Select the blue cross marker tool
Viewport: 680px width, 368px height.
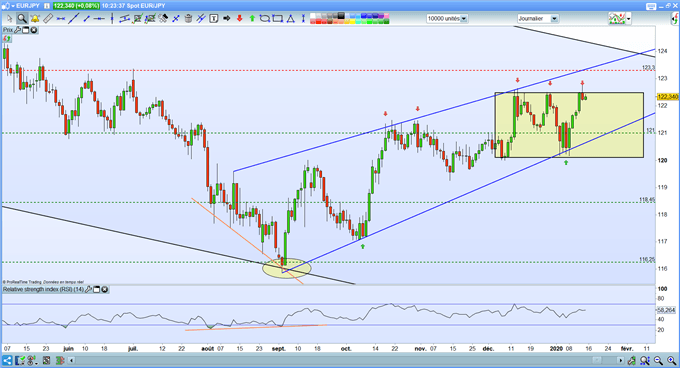pyautogui.click(x=176, y=19)
